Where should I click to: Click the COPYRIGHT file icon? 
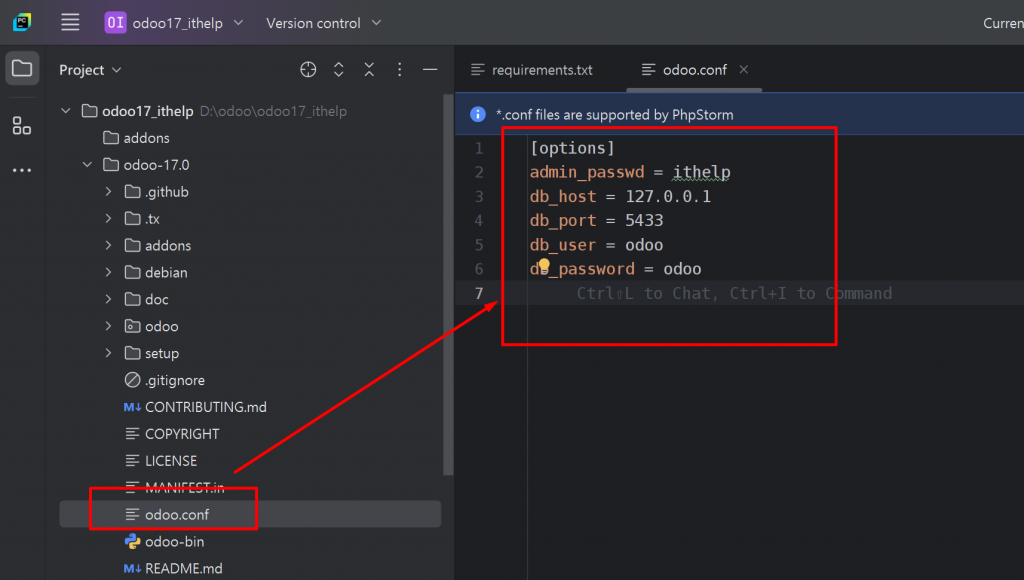133,434
